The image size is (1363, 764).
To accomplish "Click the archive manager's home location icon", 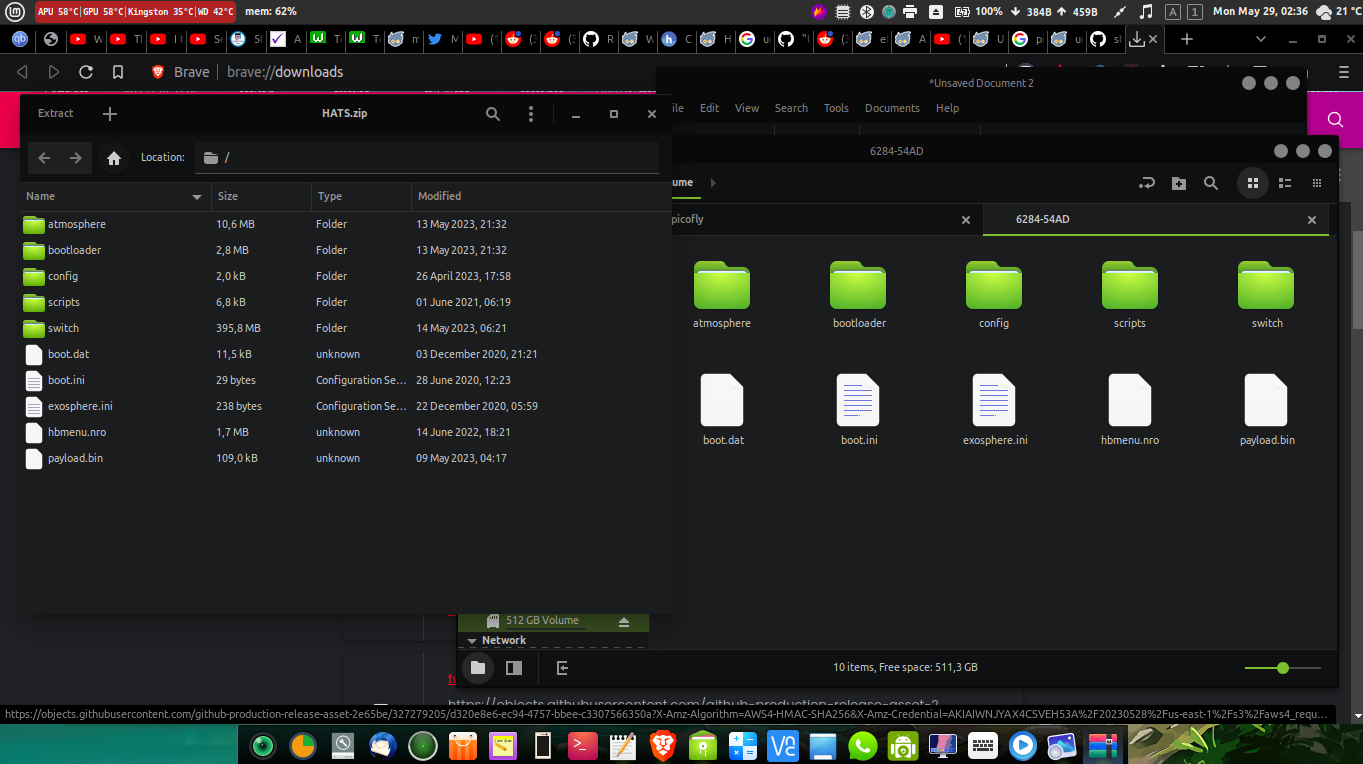I will (114, 158).
